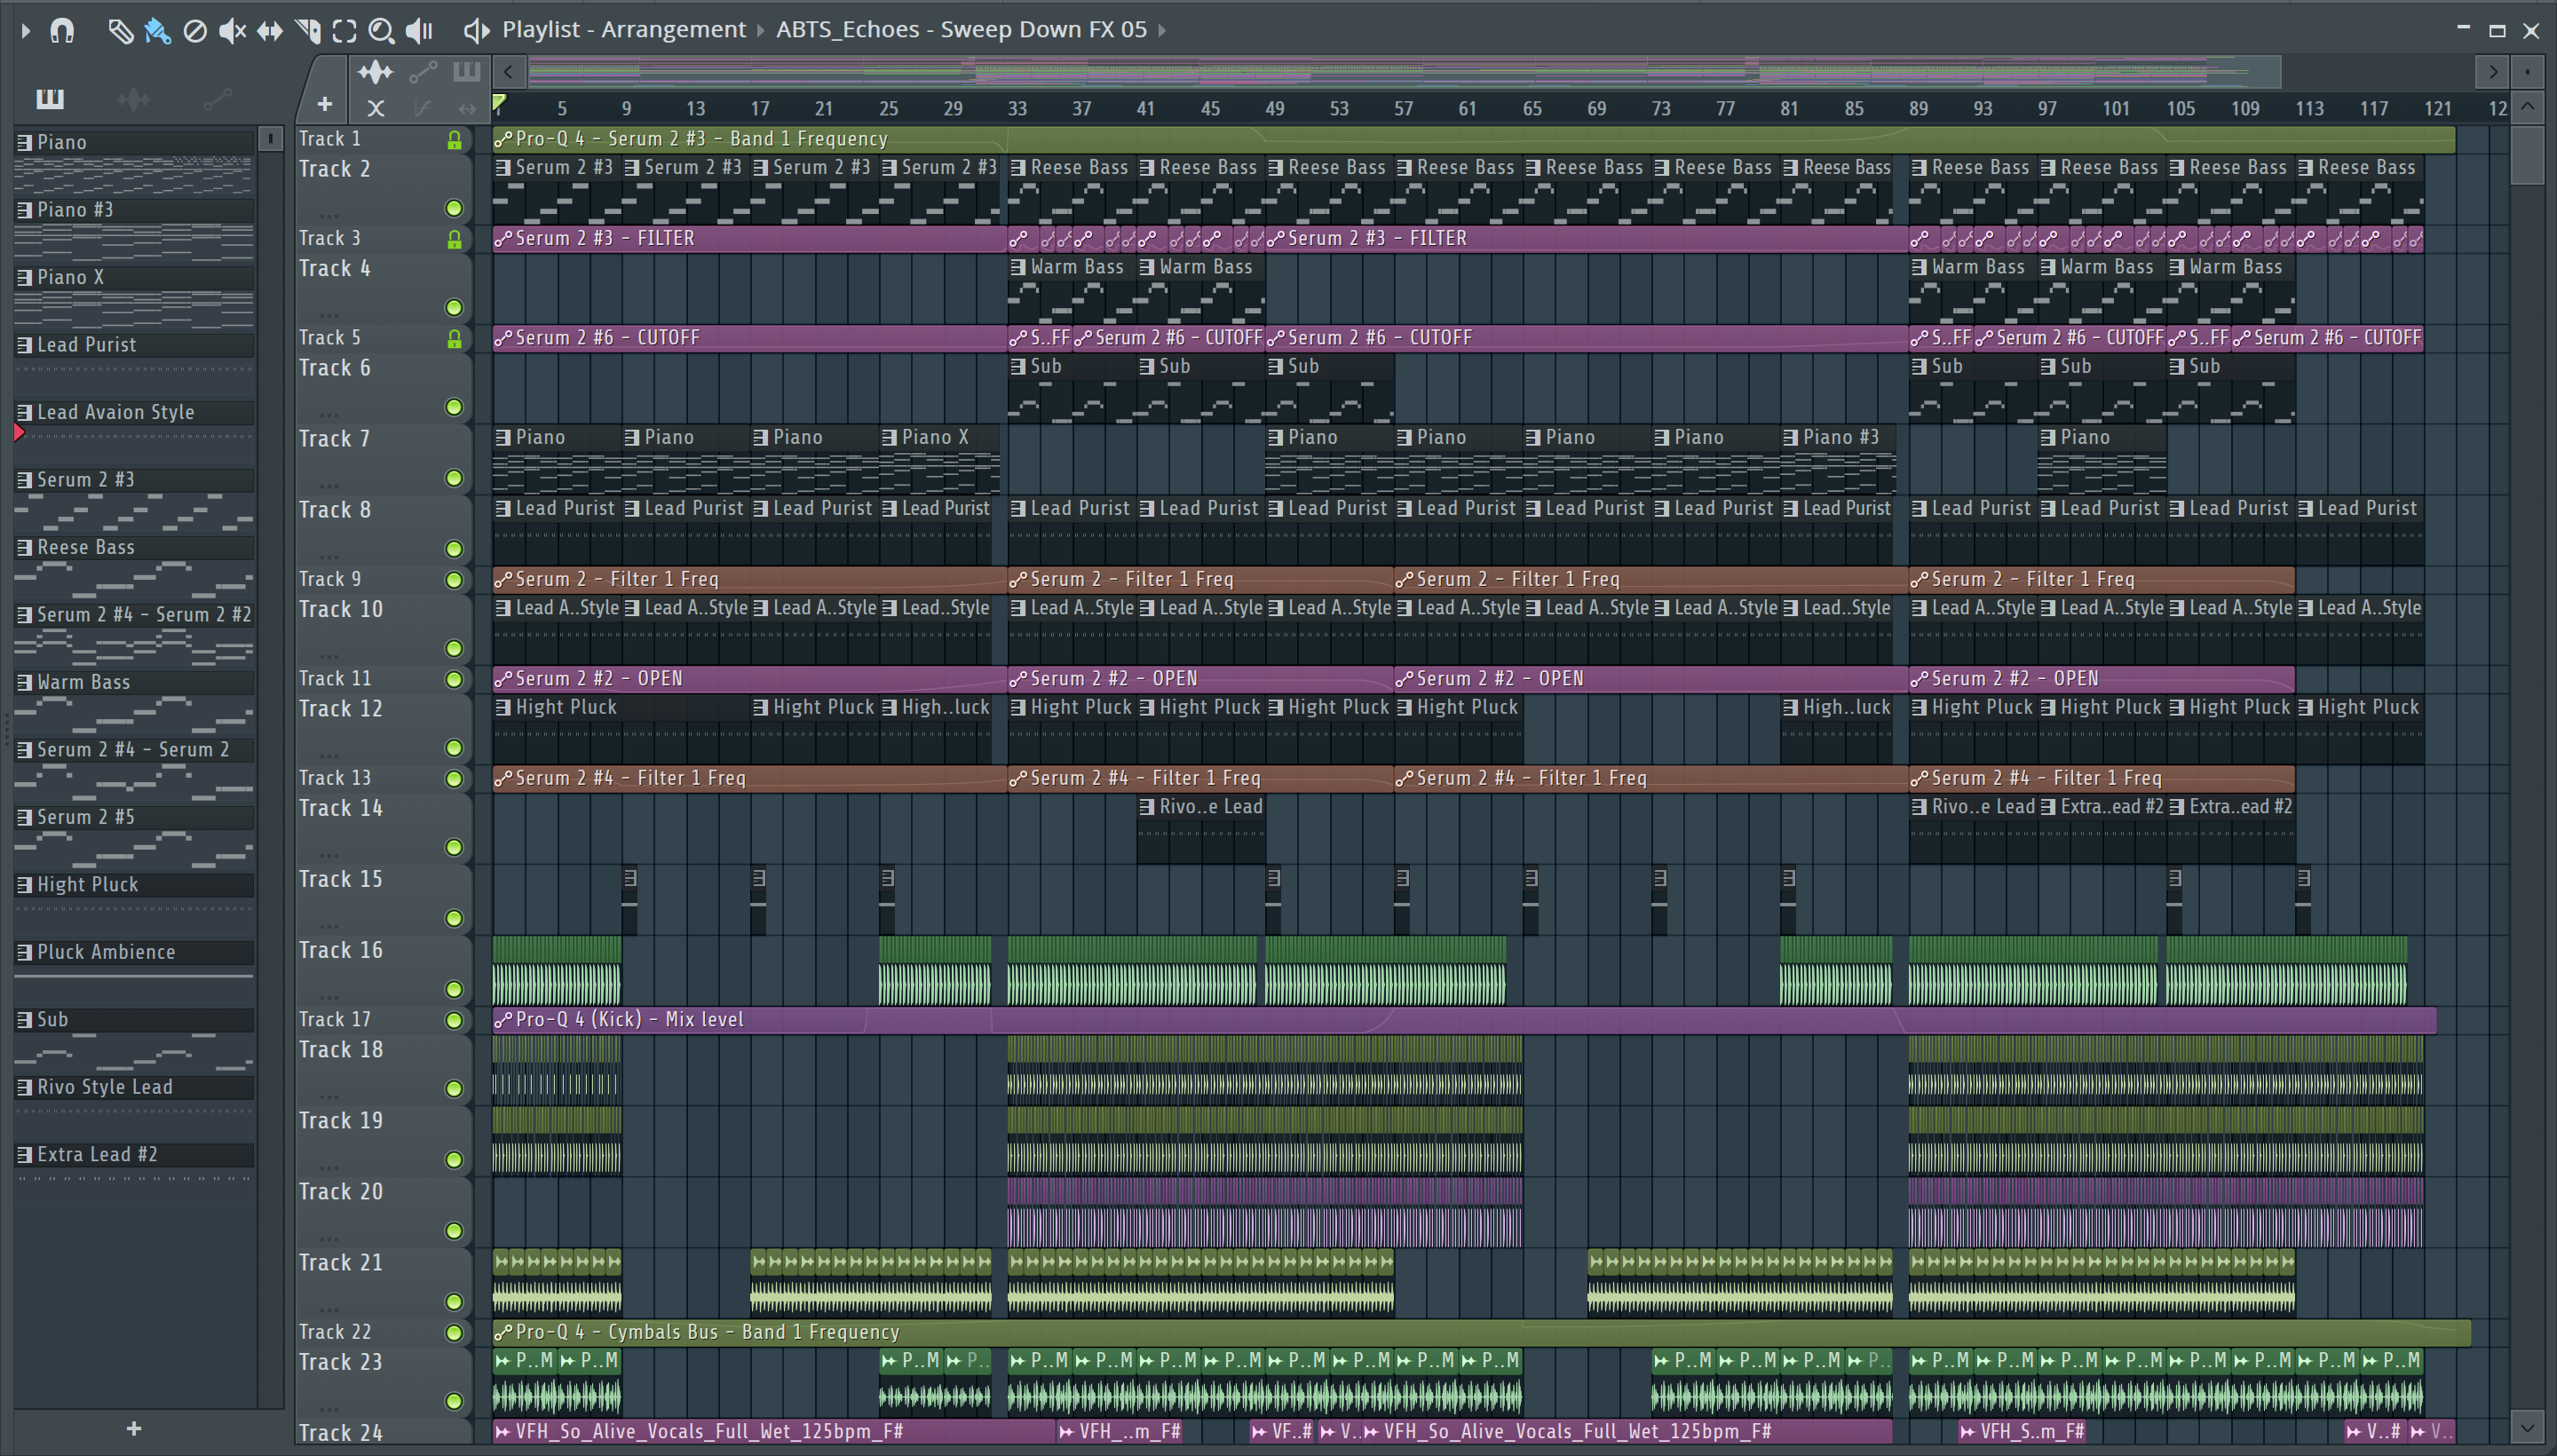Select the Delete tool
This screenshot has width=2557, height=1456.
195,31
